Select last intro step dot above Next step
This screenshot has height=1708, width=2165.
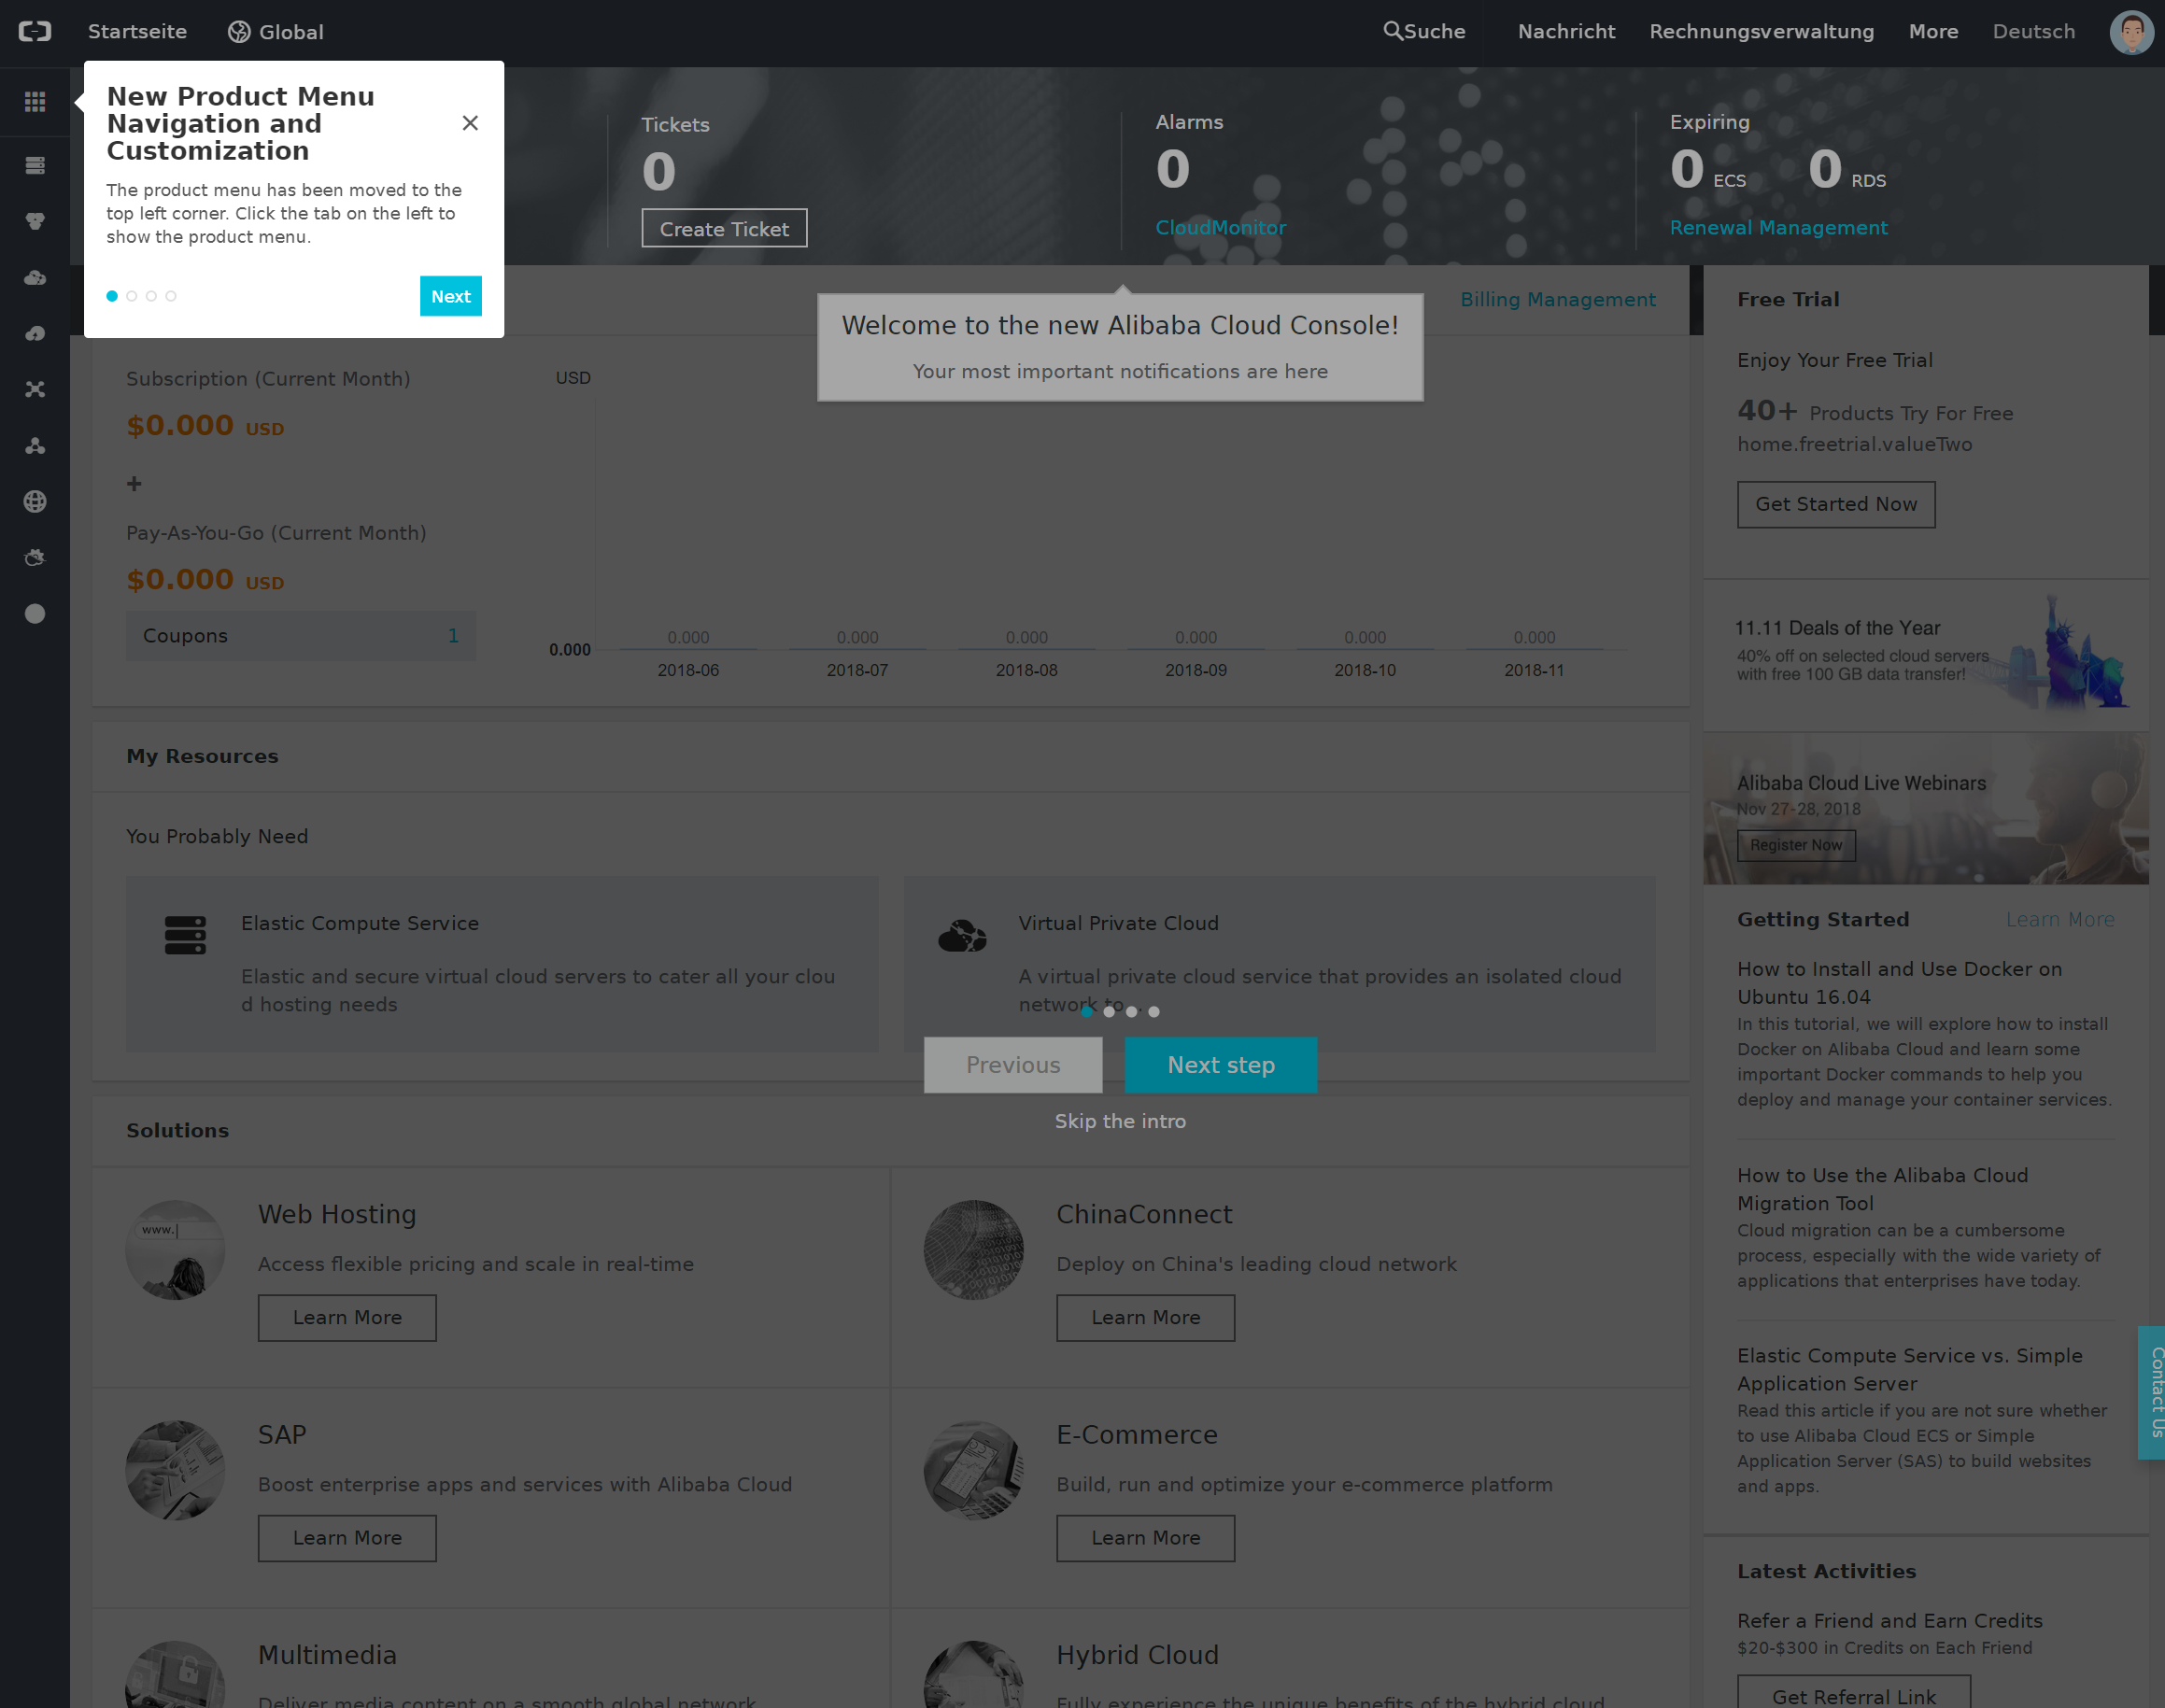click(x=1154, y=1011)
